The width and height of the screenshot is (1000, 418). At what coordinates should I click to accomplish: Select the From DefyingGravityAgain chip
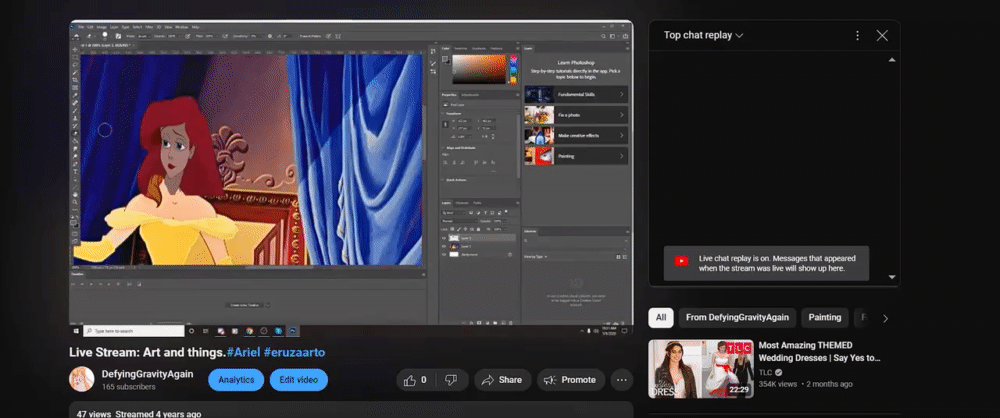[x=737, y=317]
